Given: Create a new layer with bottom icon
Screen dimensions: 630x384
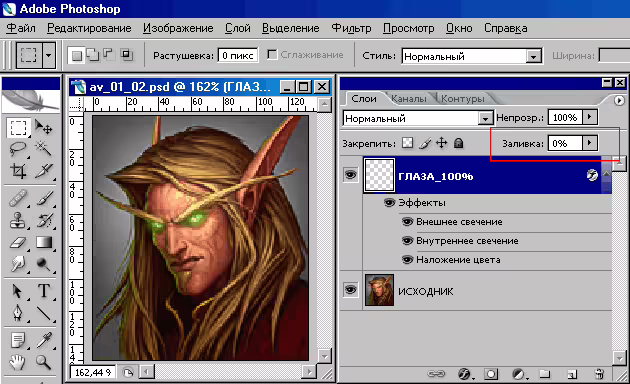Looking at the screenshot, I should click(572, 374).
